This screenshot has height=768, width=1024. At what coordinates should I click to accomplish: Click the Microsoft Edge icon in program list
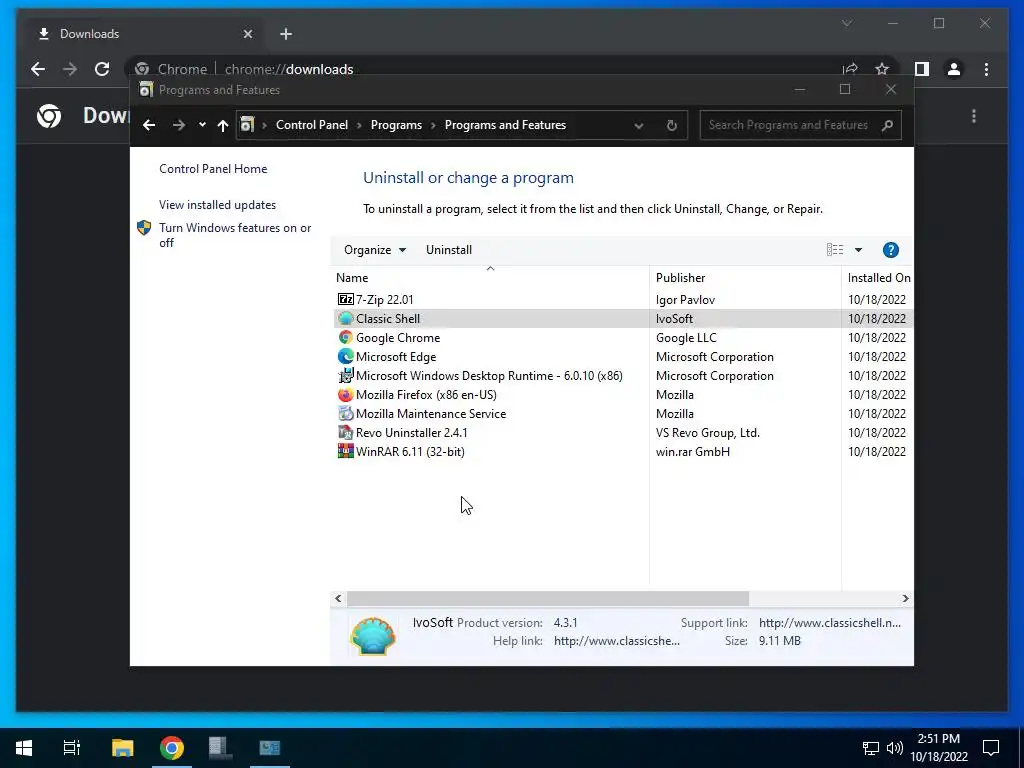[x=345, y=357]
